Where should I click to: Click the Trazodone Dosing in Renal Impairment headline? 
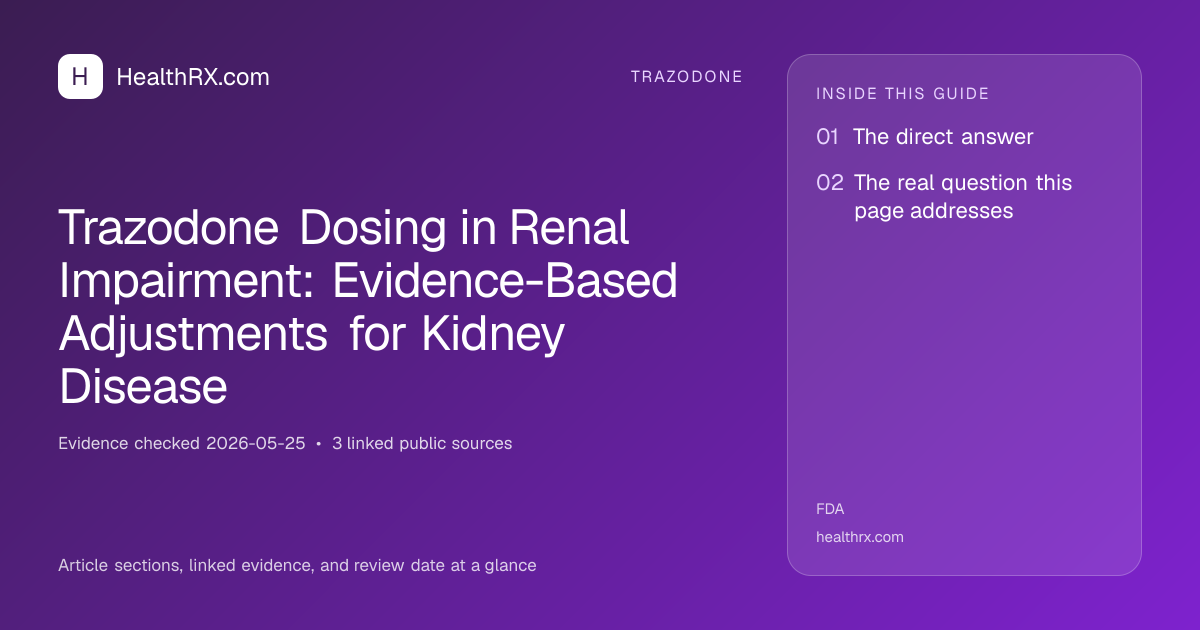pos(368,307)
